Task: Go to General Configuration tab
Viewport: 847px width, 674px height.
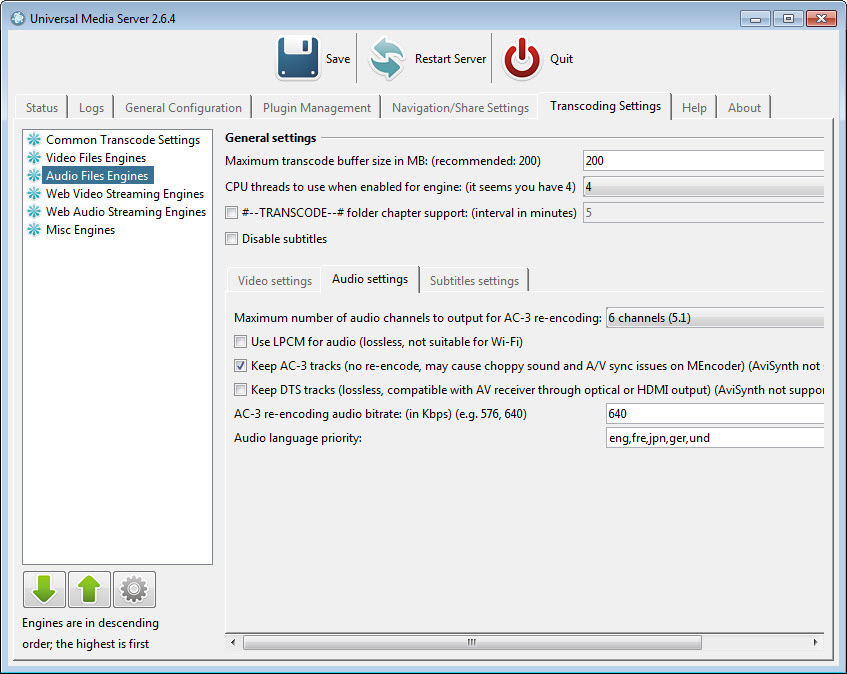Action: click(183, 107)
